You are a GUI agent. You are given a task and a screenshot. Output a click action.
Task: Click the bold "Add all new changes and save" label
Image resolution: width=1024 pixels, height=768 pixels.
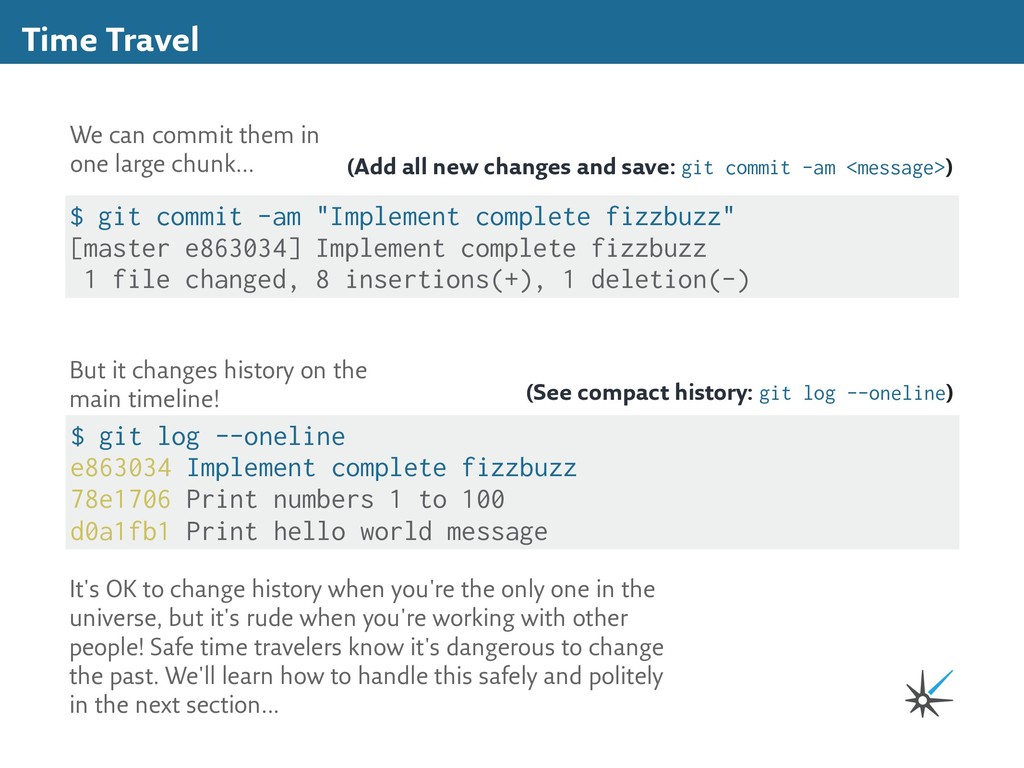point(511,167)
